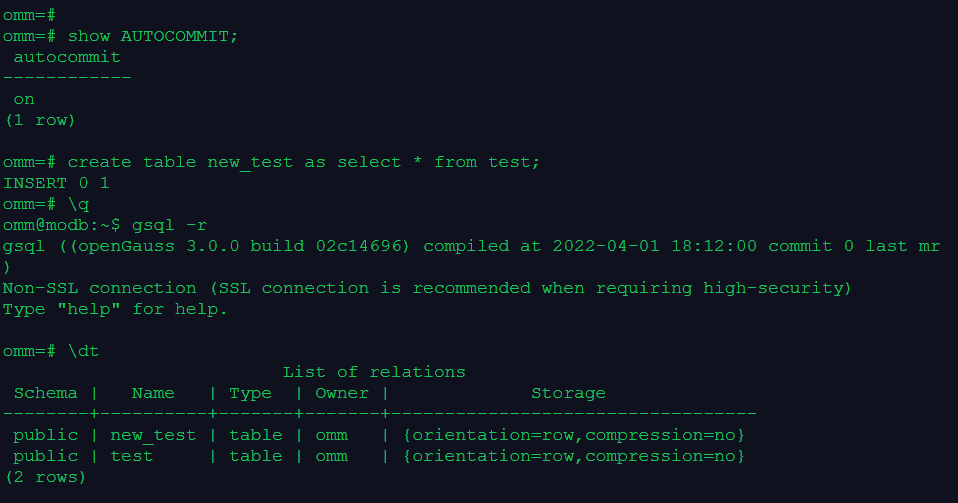Click the 'test' table name in relations list

coord(131,456)
